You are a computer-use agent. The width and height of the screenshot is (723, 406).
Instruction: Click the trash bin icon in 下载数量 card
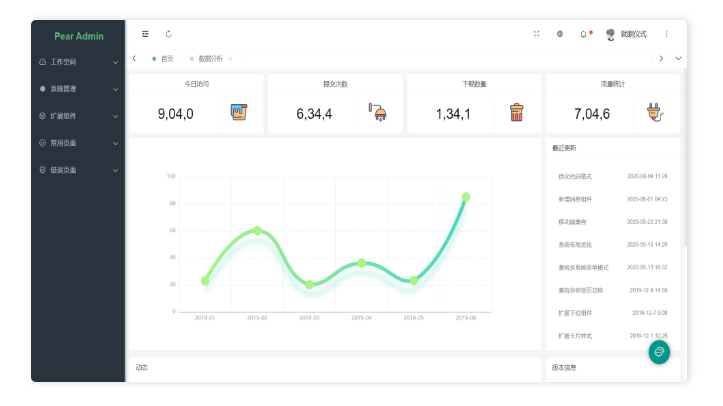516,112
